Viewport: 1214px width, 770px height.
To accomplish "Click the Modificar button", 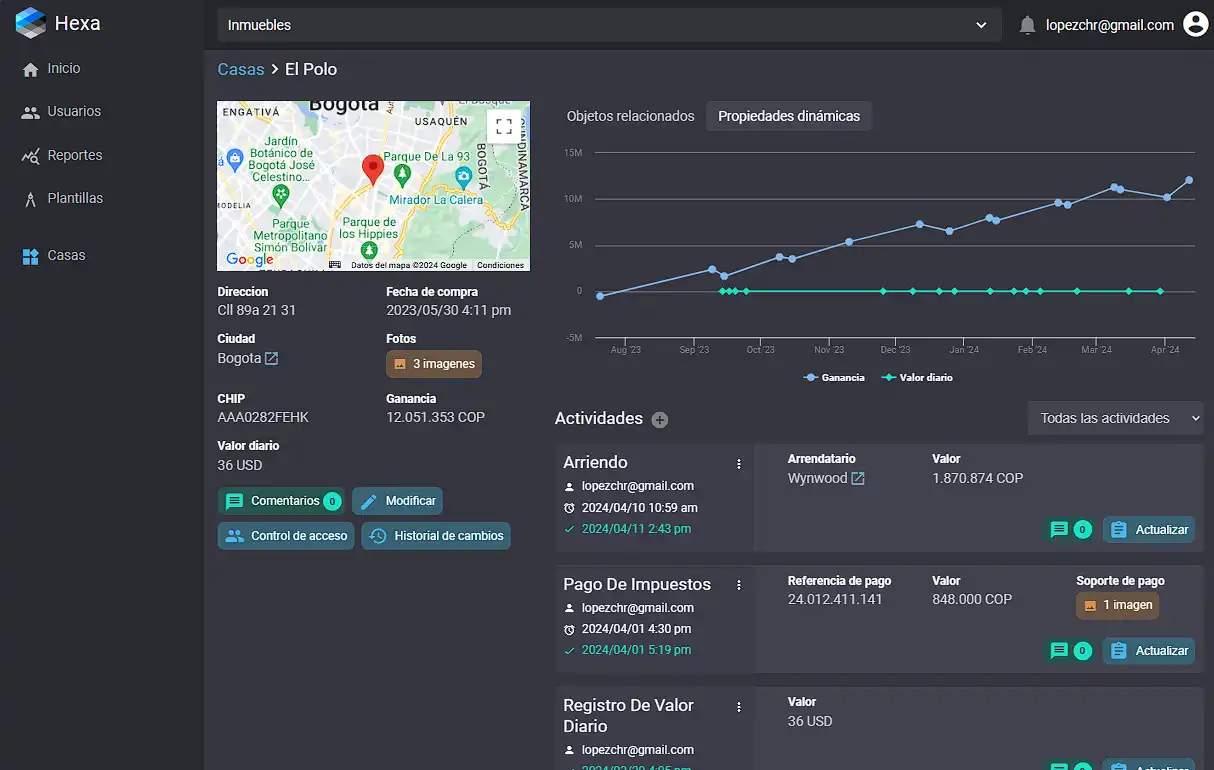I will click(x=397, y=501).
